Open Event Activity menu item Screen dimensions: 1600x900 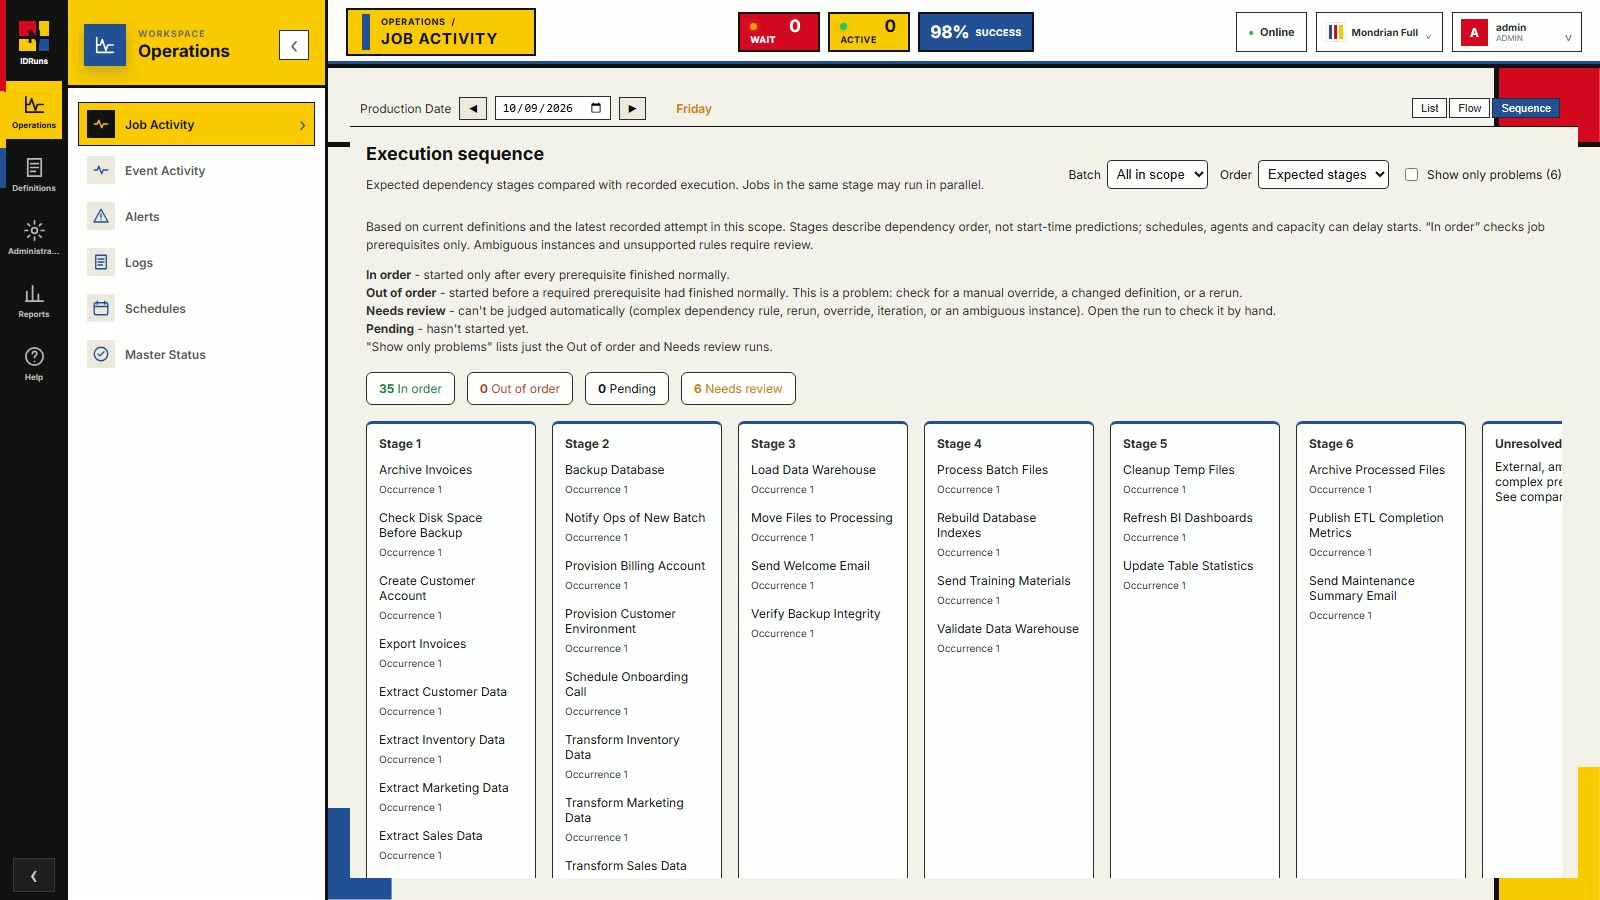(x=197, y=171)
